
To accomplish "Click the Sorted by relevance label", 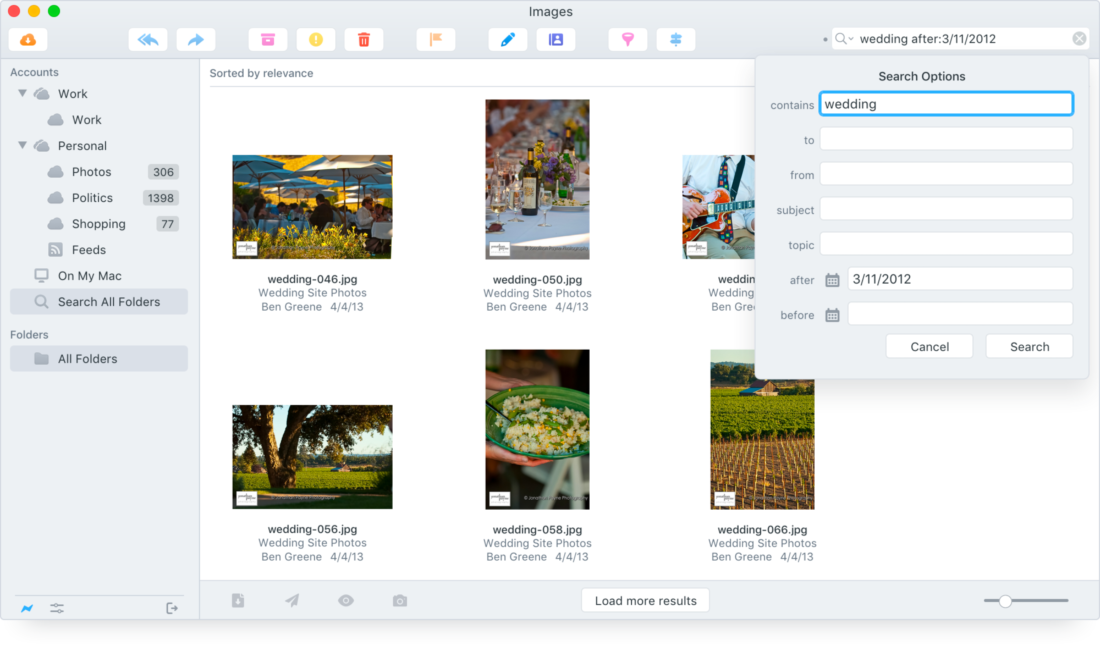I will [x=261, y=73].
